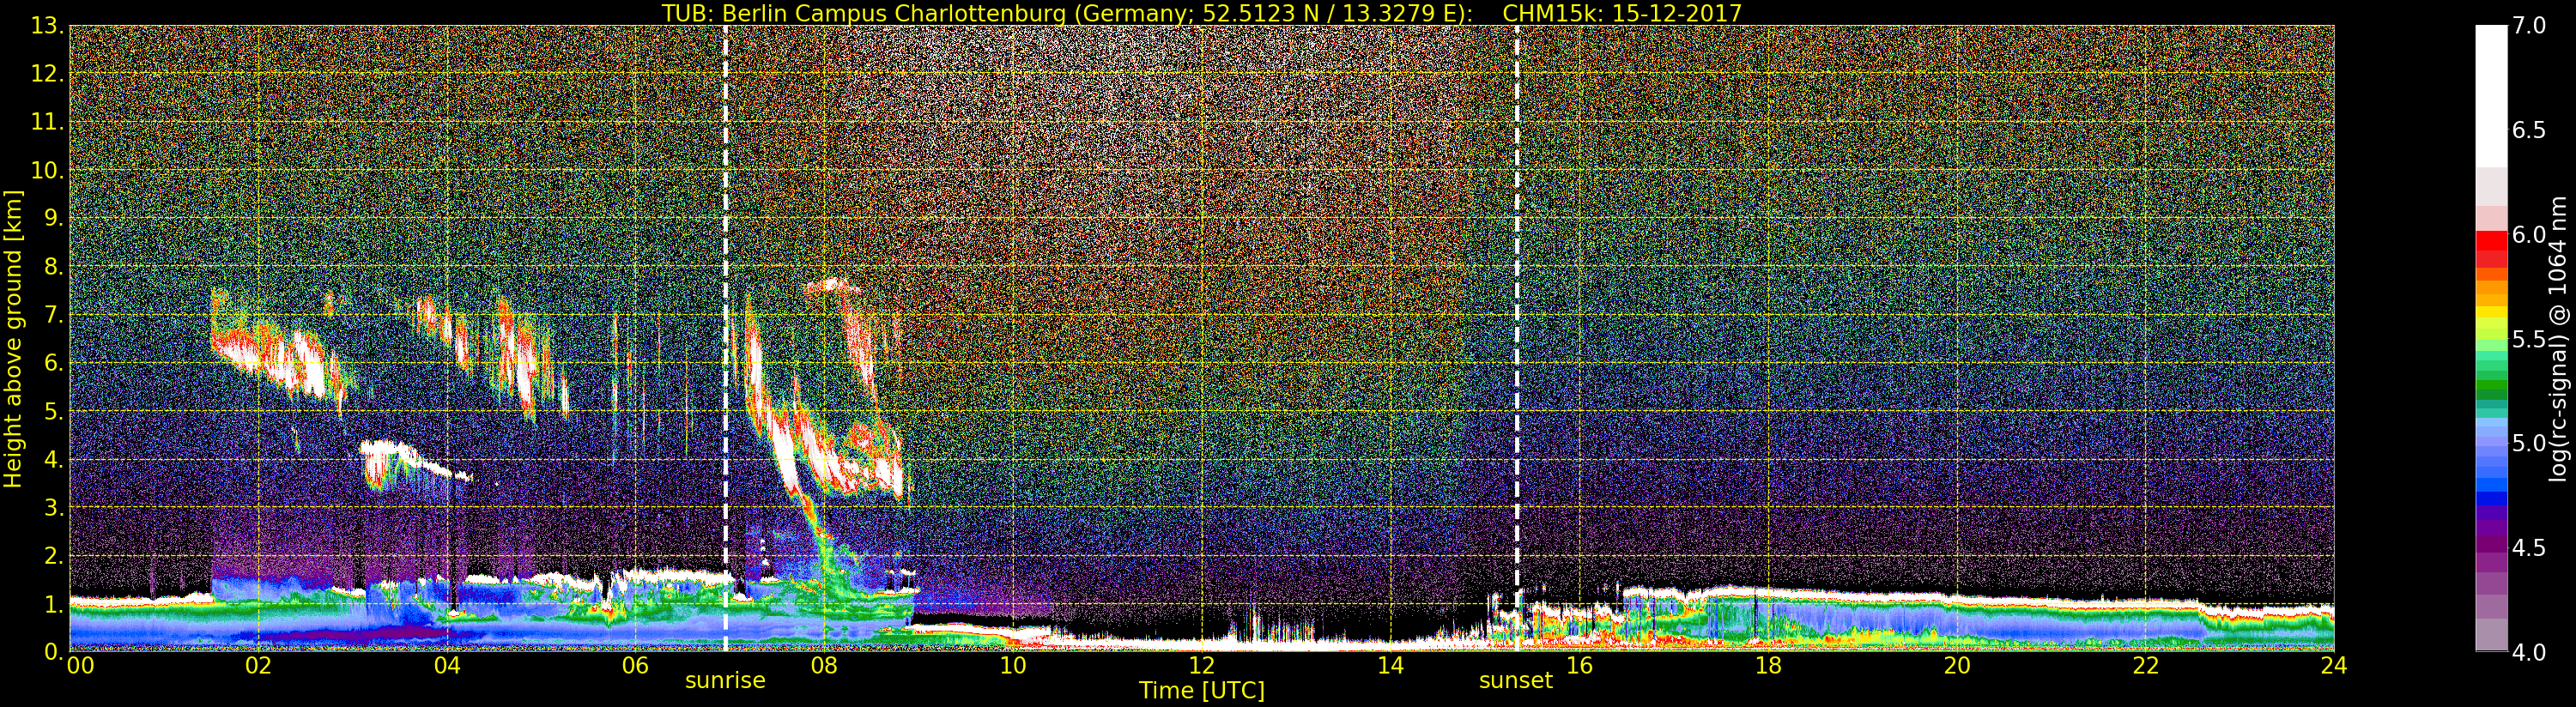Pick the white top segment of the colorbar
Screen dimensions: 2576x707
(x=2491, y=96)
